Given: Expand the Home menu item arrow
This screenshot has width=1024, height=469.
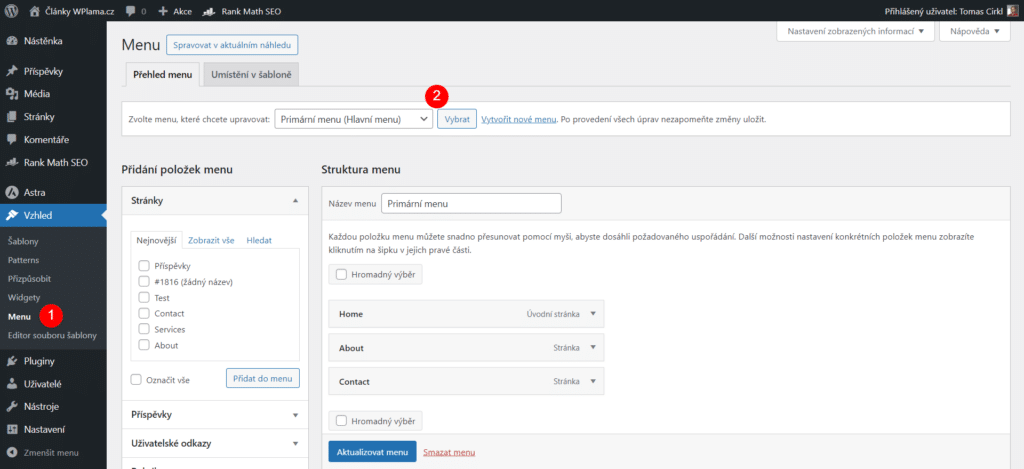Looking at the screenshot, I should coord(593,314).
